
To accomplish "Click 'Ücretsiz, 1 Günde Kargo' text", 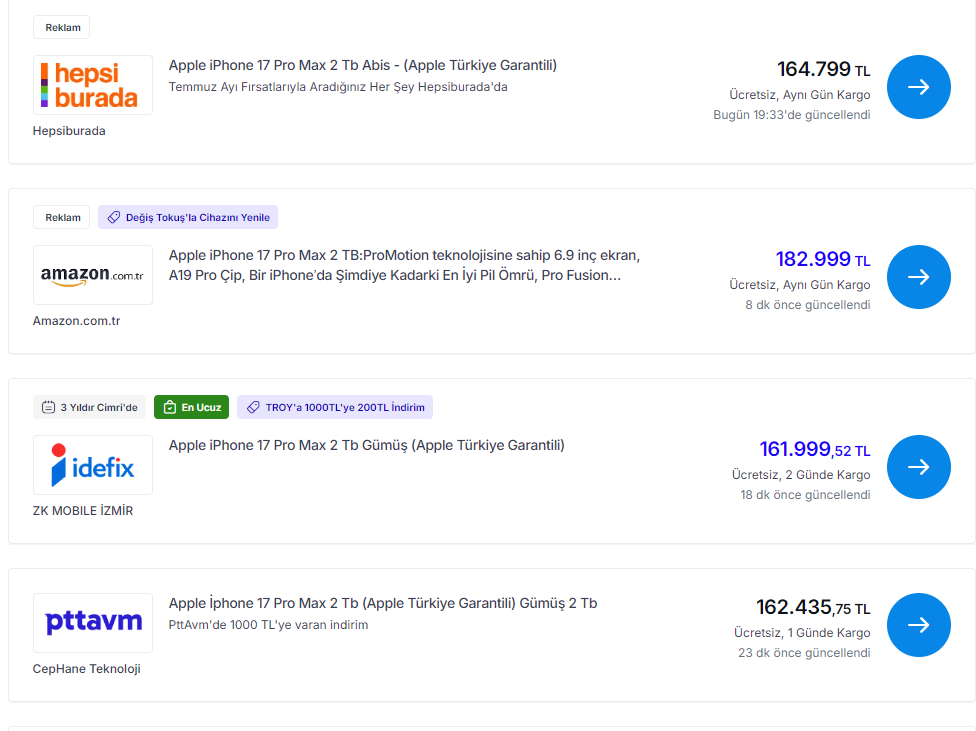I will (x=802, y=633).
